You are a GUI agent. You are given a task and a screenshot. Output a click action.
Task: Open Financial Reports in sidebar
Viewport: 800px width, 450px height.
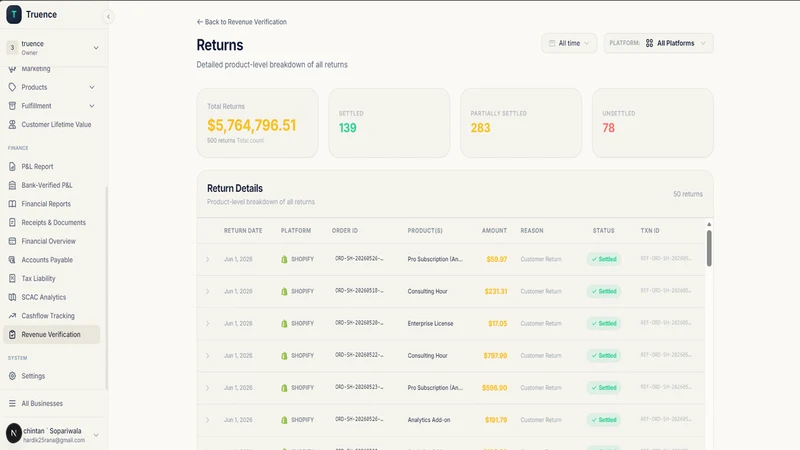(52, 204)
